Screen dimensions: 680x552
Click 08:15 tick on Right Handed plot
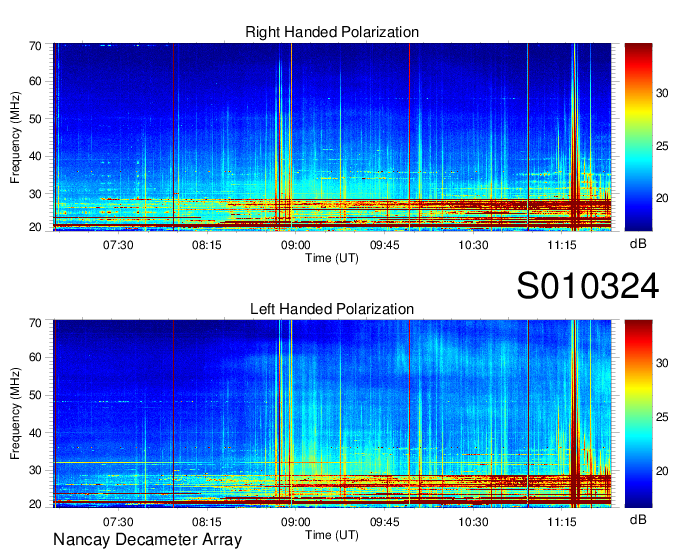(x=207, y=245)
